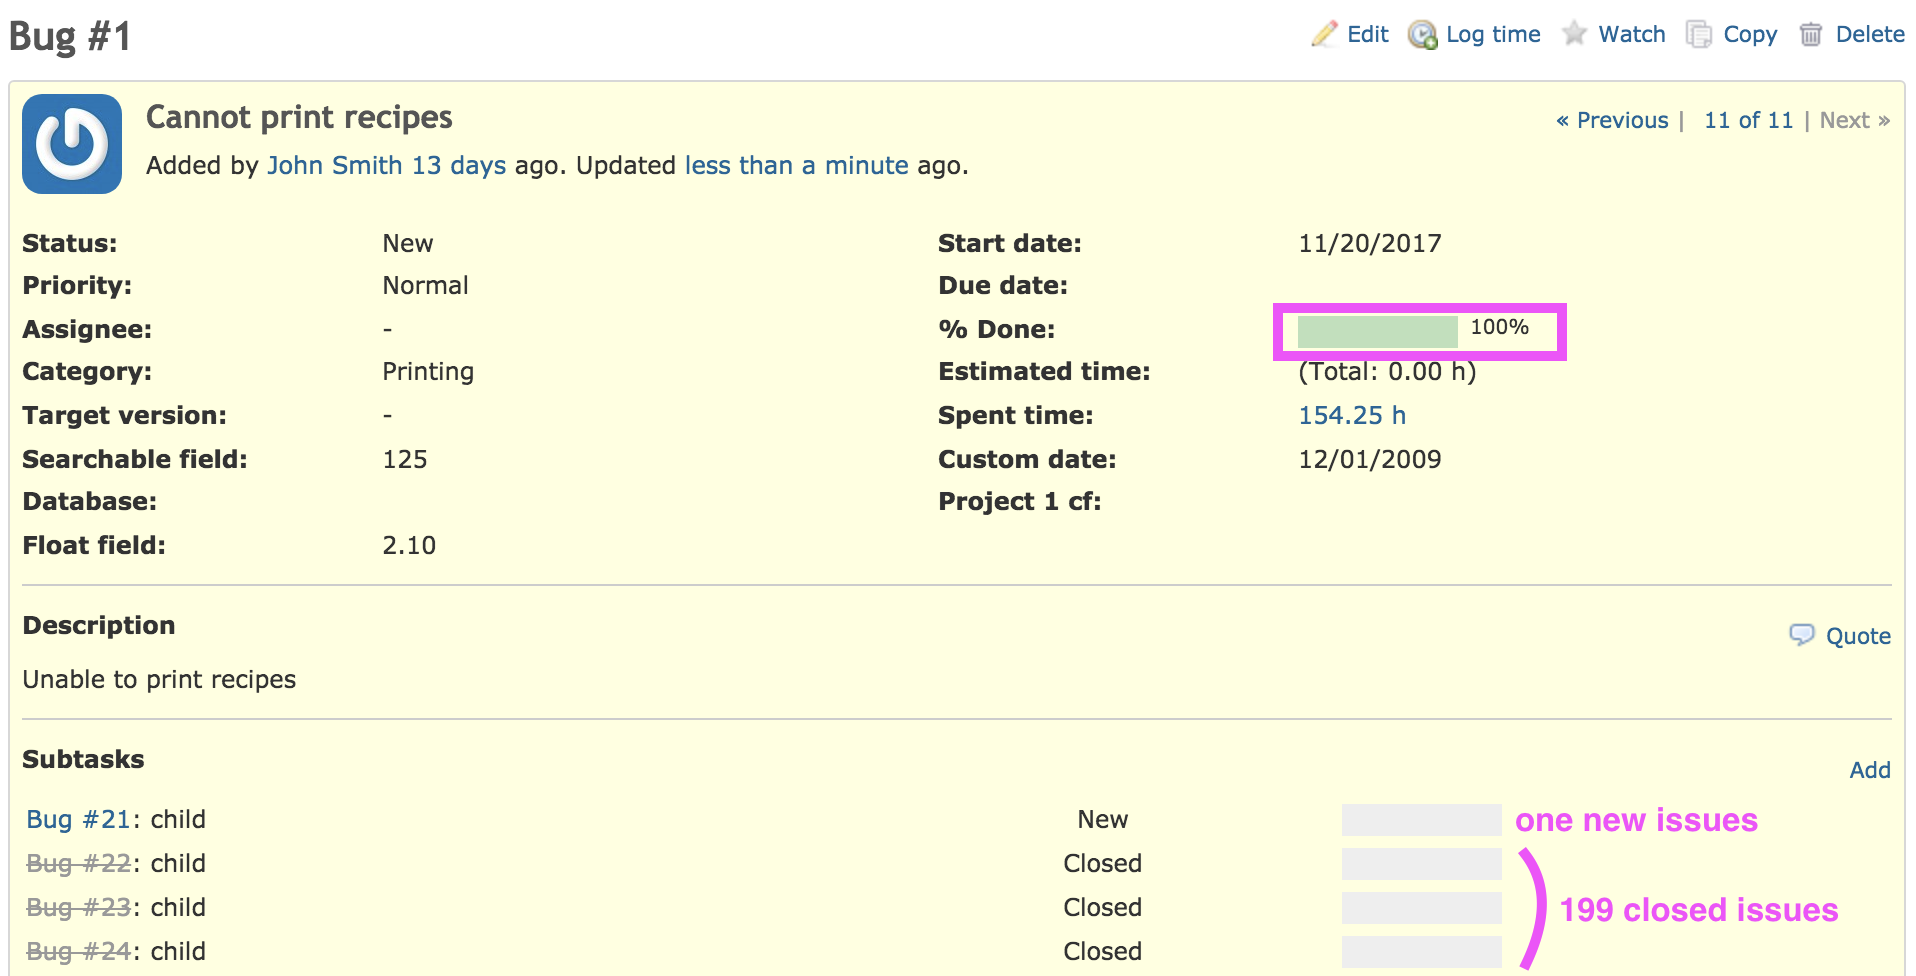1916x976 pixels.
Task: Click the 100% done progress bar
Action: 1377,331
